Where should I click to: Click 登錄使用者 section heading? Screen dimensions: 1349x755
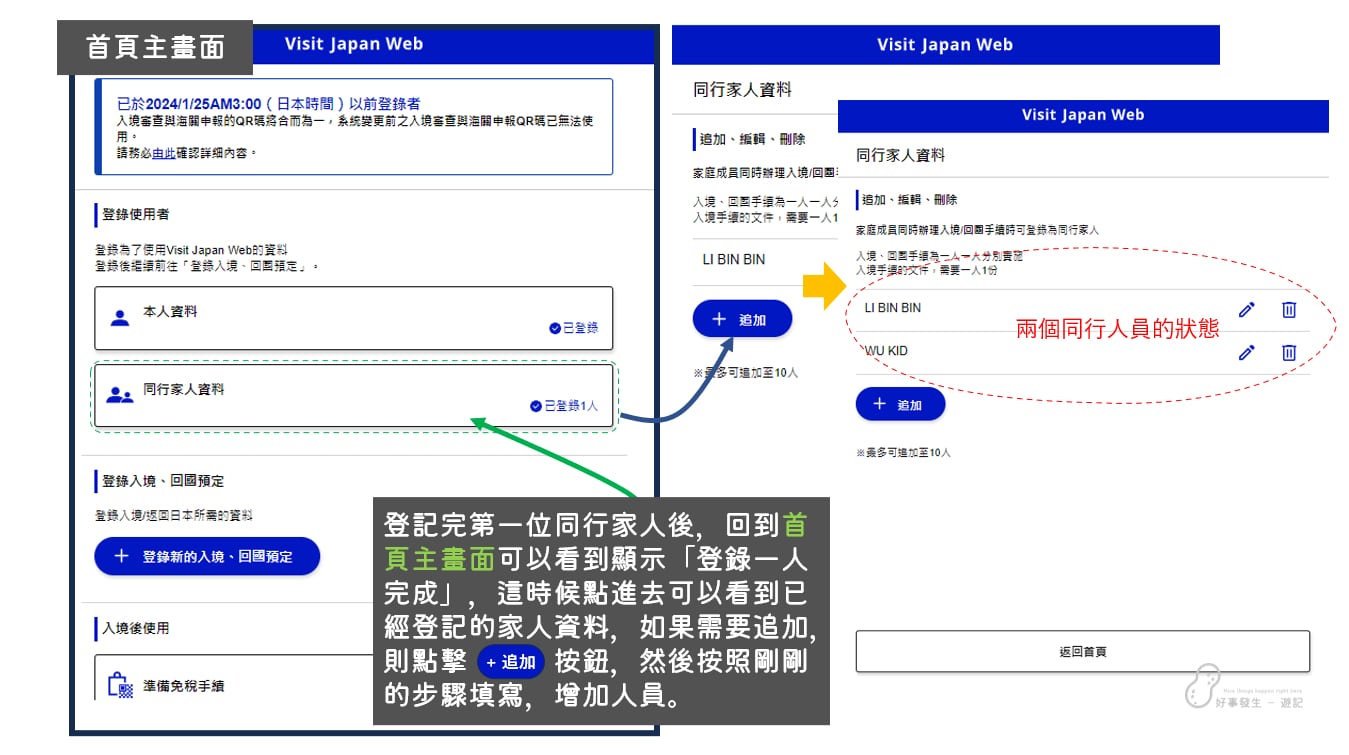(x=136, y=214)
